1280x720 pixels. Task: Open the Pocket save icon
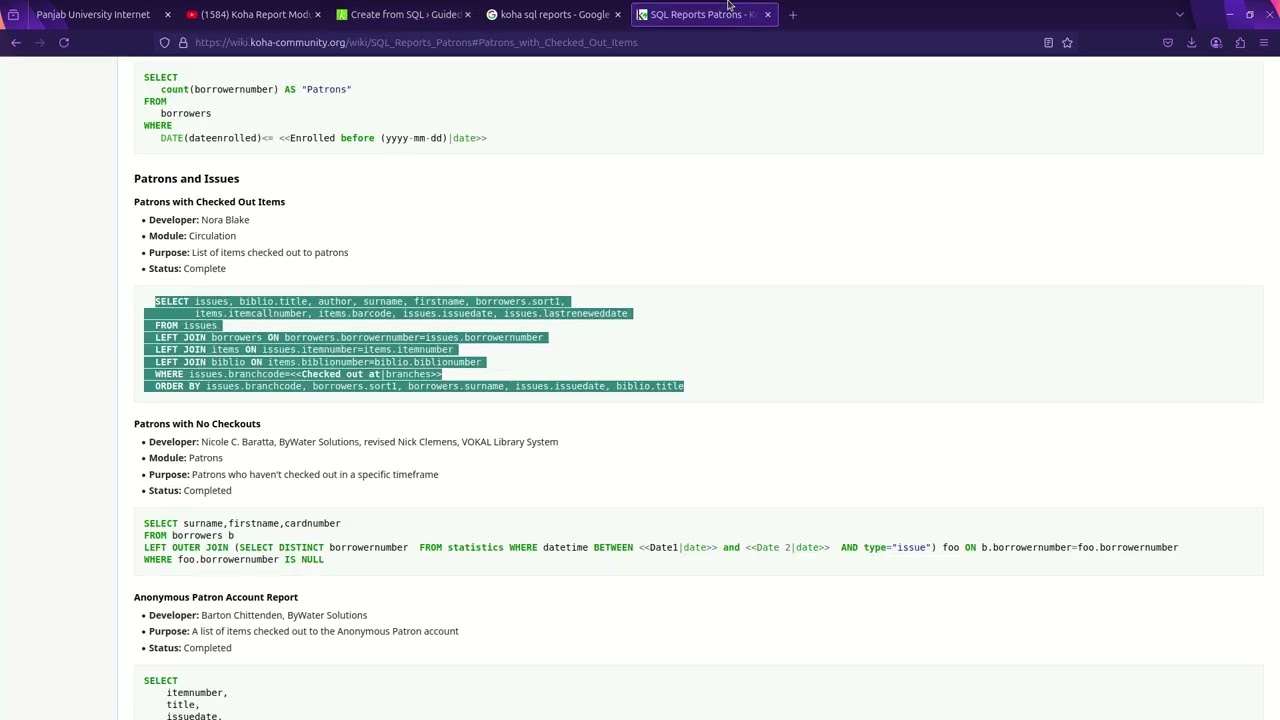pyautogui.click(x=1167, y=43)
